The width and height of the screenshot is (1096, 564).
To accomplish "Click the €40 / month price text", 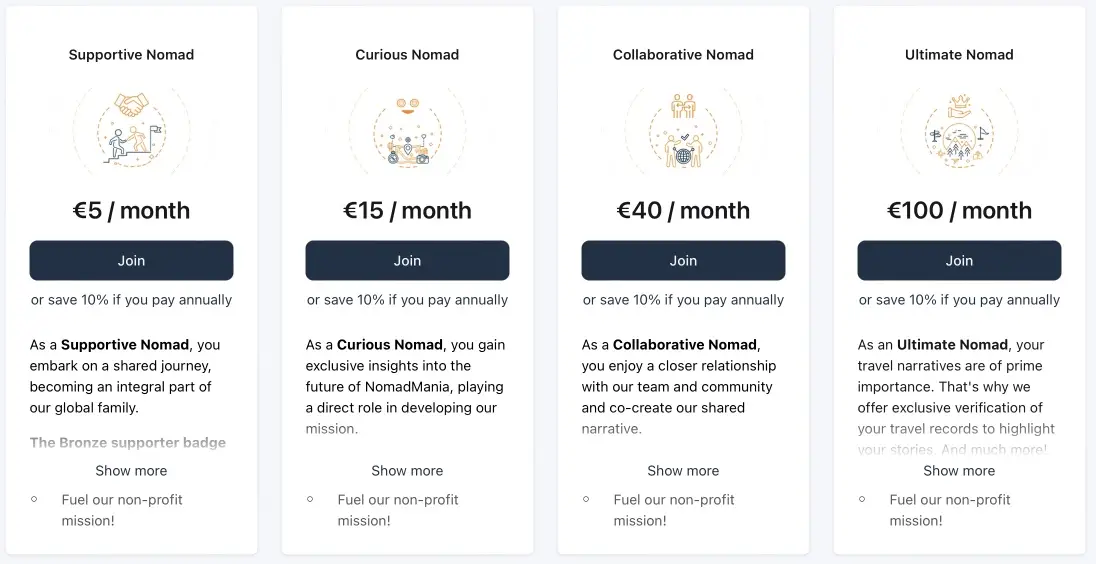I will click(x=683, y=210).
